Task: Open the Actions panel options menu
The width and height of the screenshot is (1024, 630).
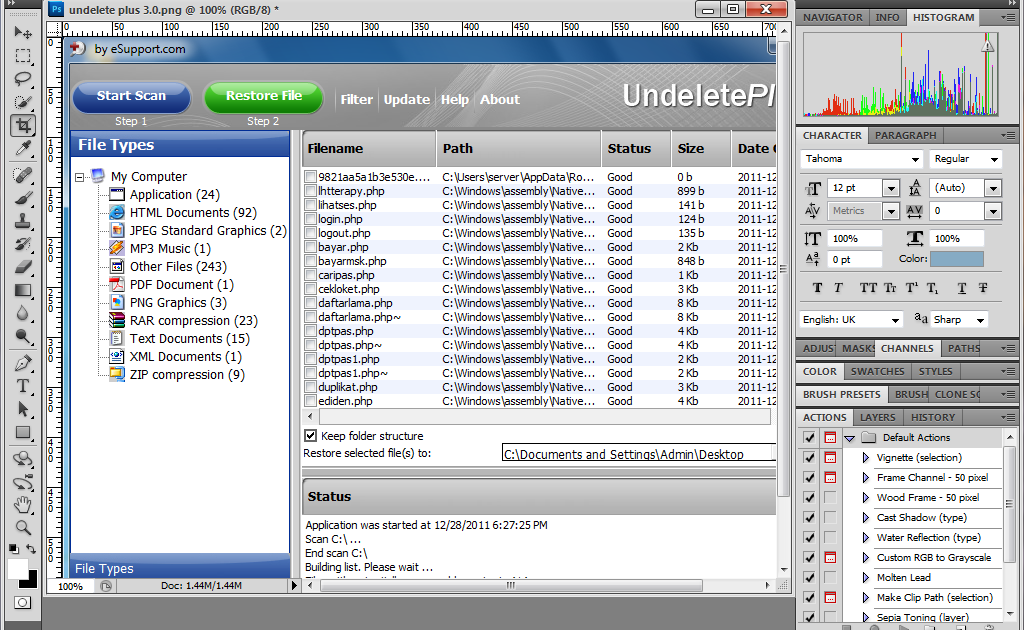Action: click(x=1008, y=417)
